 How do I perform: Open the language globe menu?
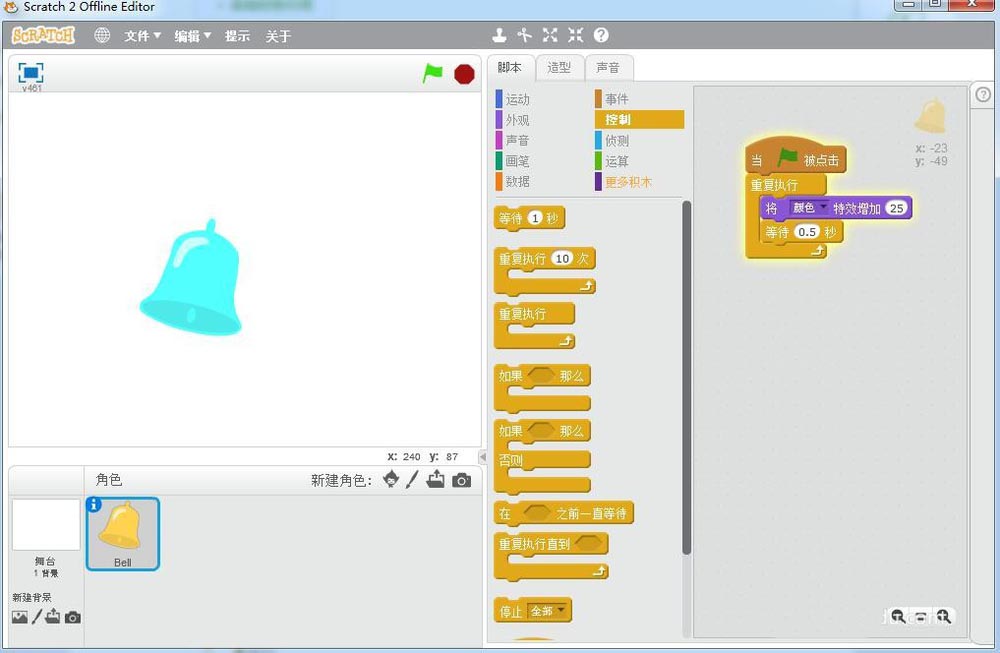(x=101, y=34)
